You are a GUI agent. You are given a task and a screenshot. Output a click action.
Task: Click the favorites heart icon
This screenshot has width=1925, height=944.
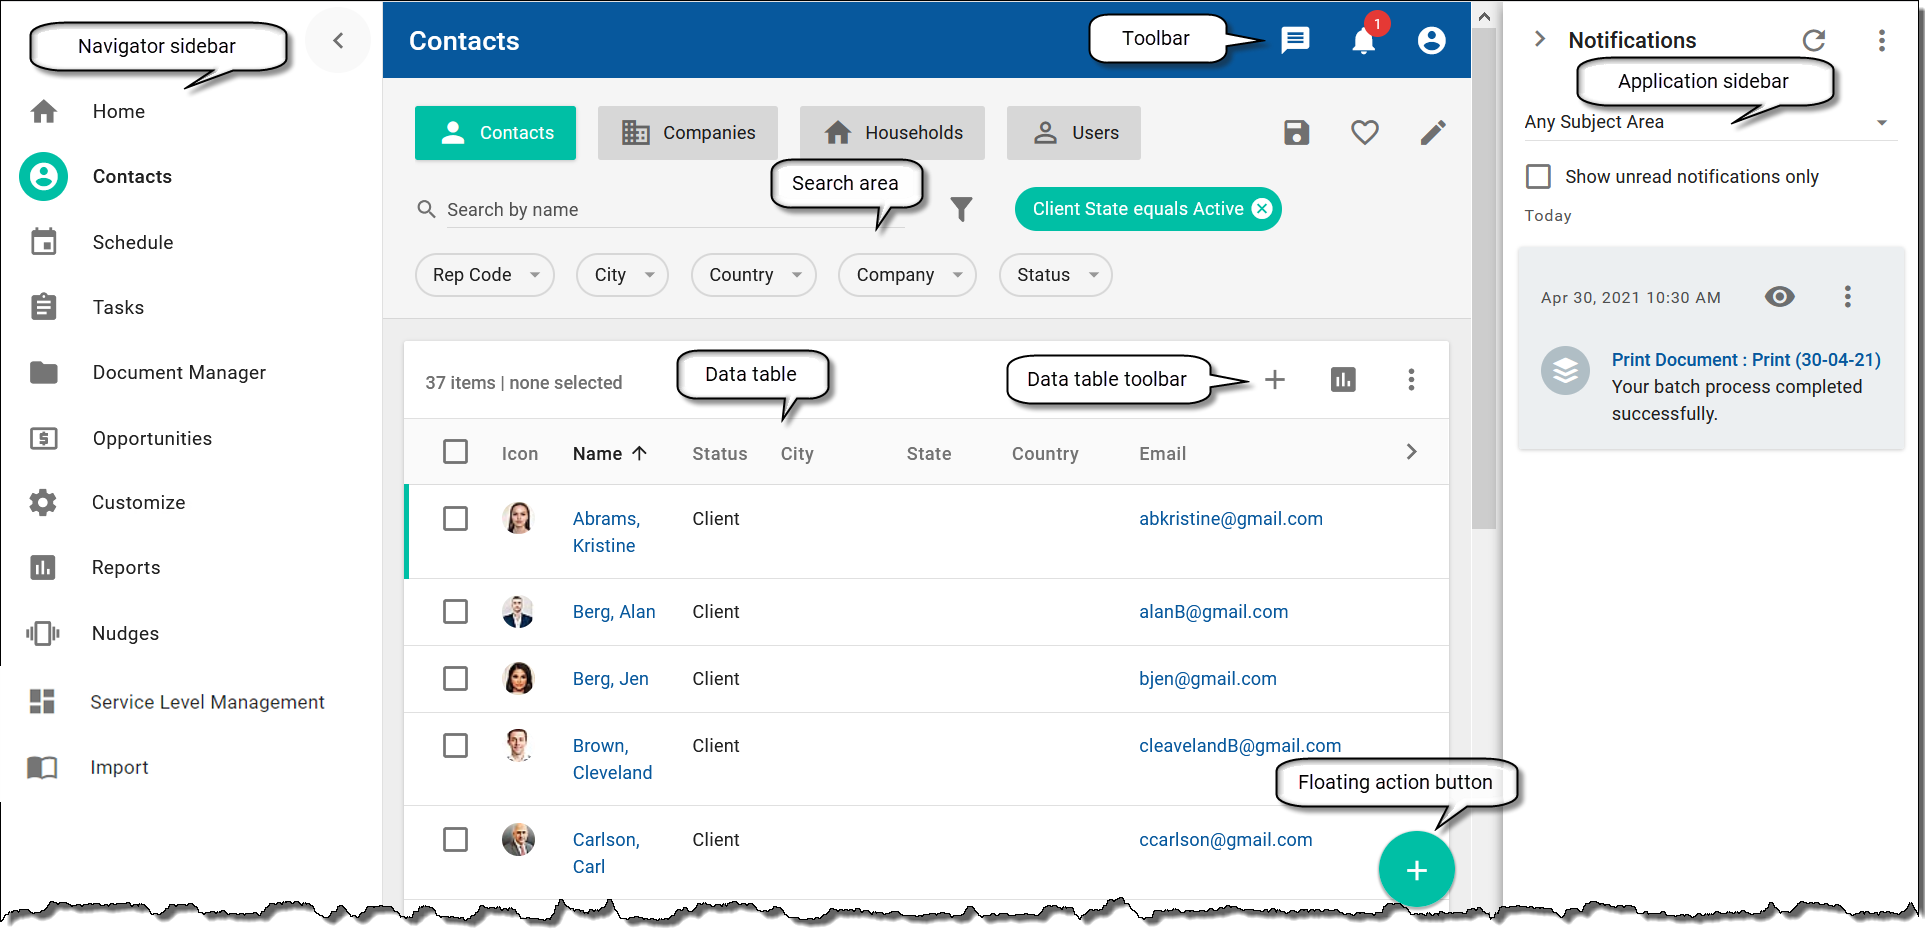point(1364,132)
